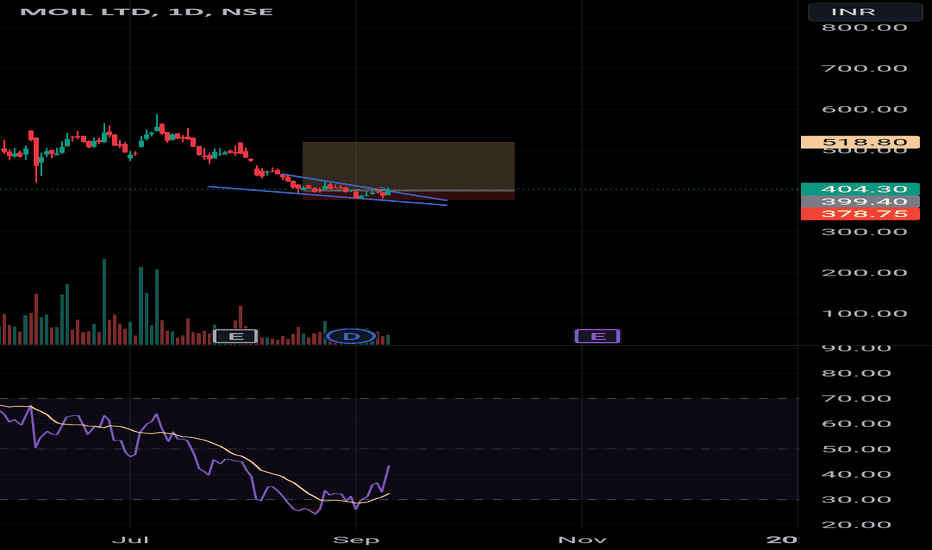Screen dimensions: 932x550
Task: Click the MOIL LTD, 1D, NSE title
Action: pos(146,11)
